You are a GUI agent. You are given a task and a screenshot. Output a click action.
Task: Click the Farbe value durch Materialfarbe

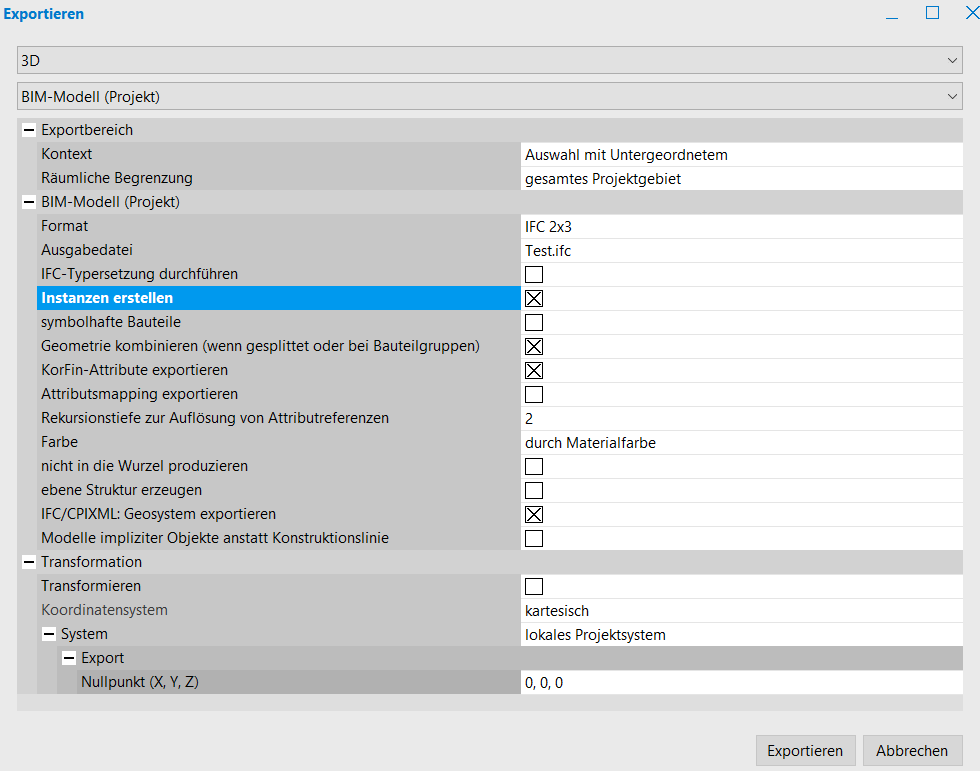coord(740,442)
